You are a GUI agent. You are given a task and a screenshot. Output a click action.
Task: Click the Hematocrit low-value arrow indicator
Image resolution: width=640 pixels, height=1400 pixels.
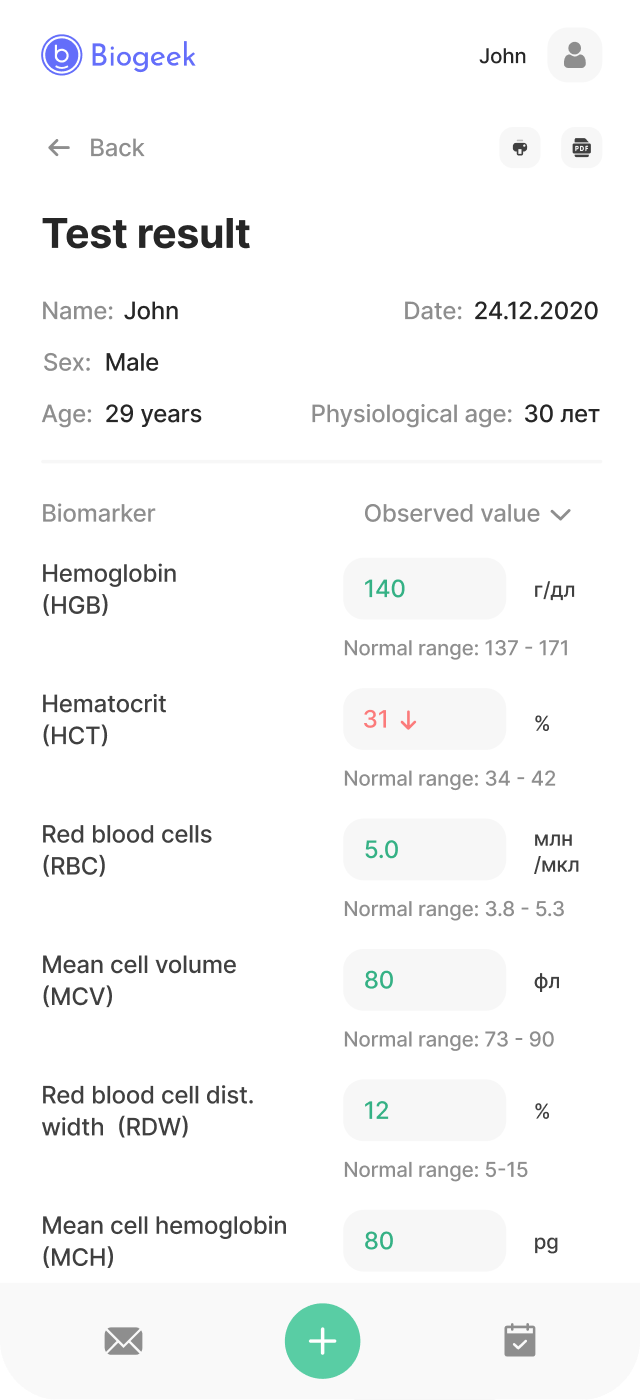tap(409, 719)
